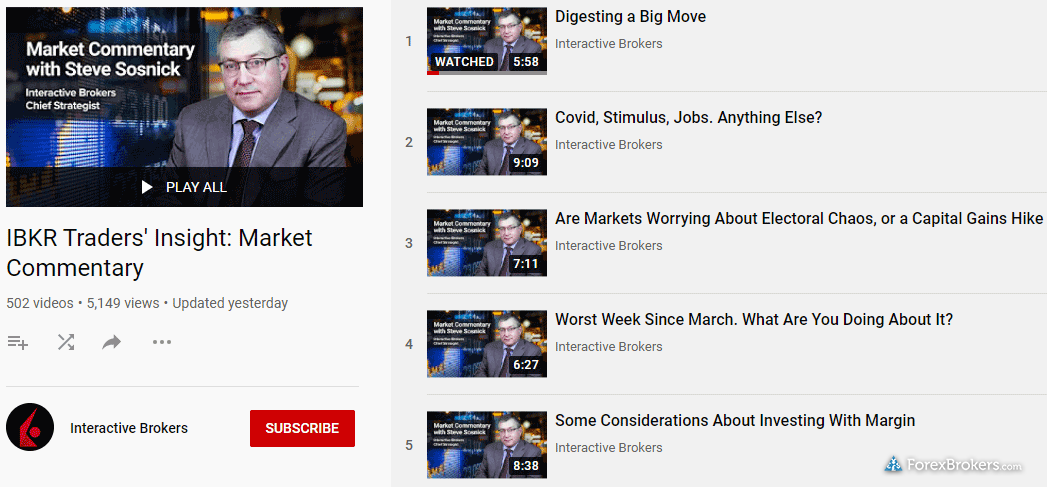Click the 5:58 duration badge
Viewport: 1047px width, 487px height.
click(x=526, y=62)
